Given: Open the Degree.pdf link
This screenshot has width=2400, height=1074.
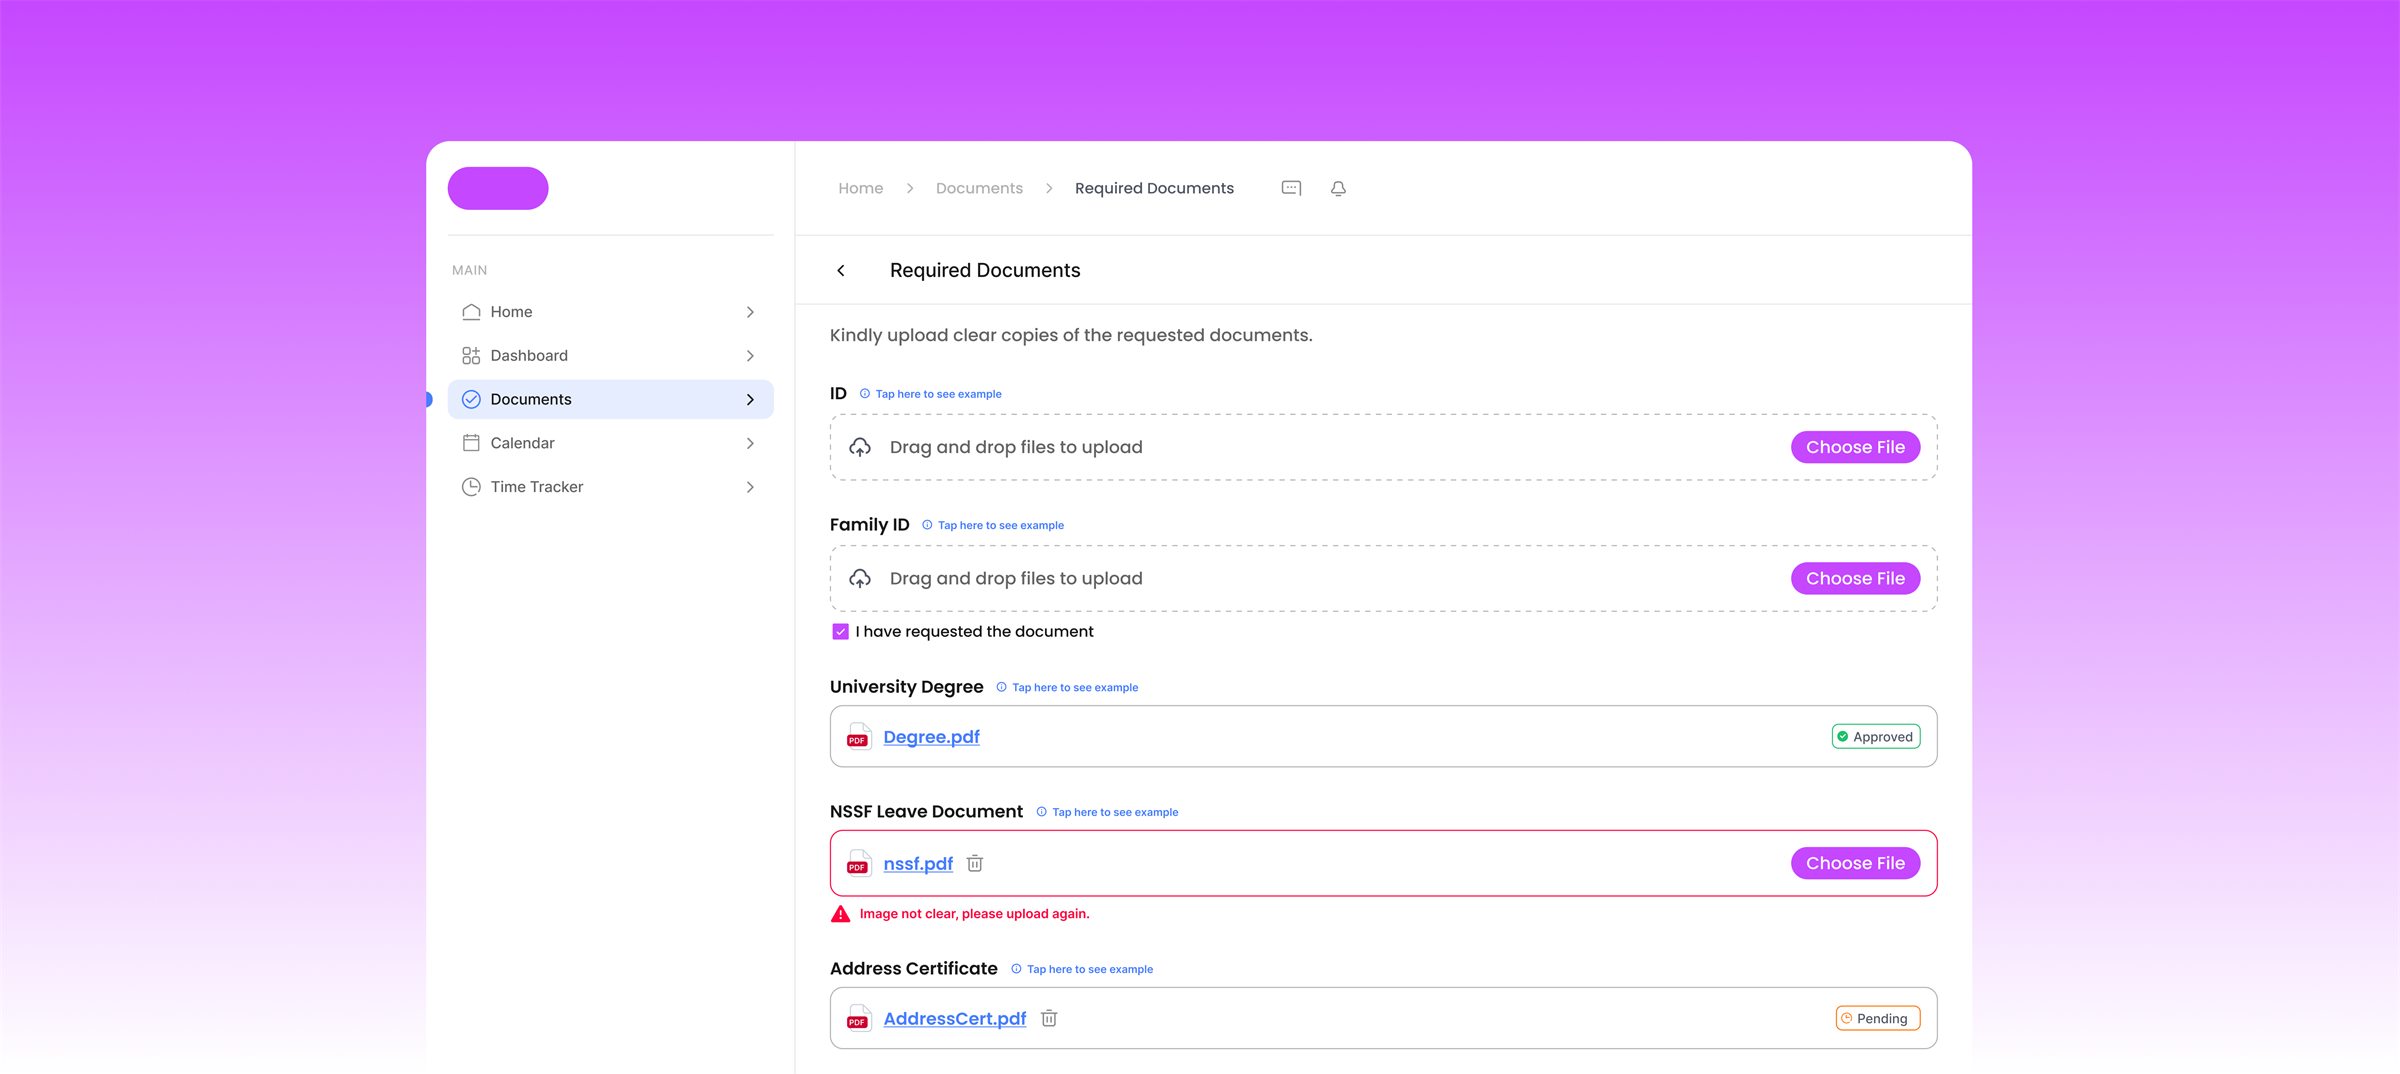Looking at the screenshot, I should pos(931,737).
